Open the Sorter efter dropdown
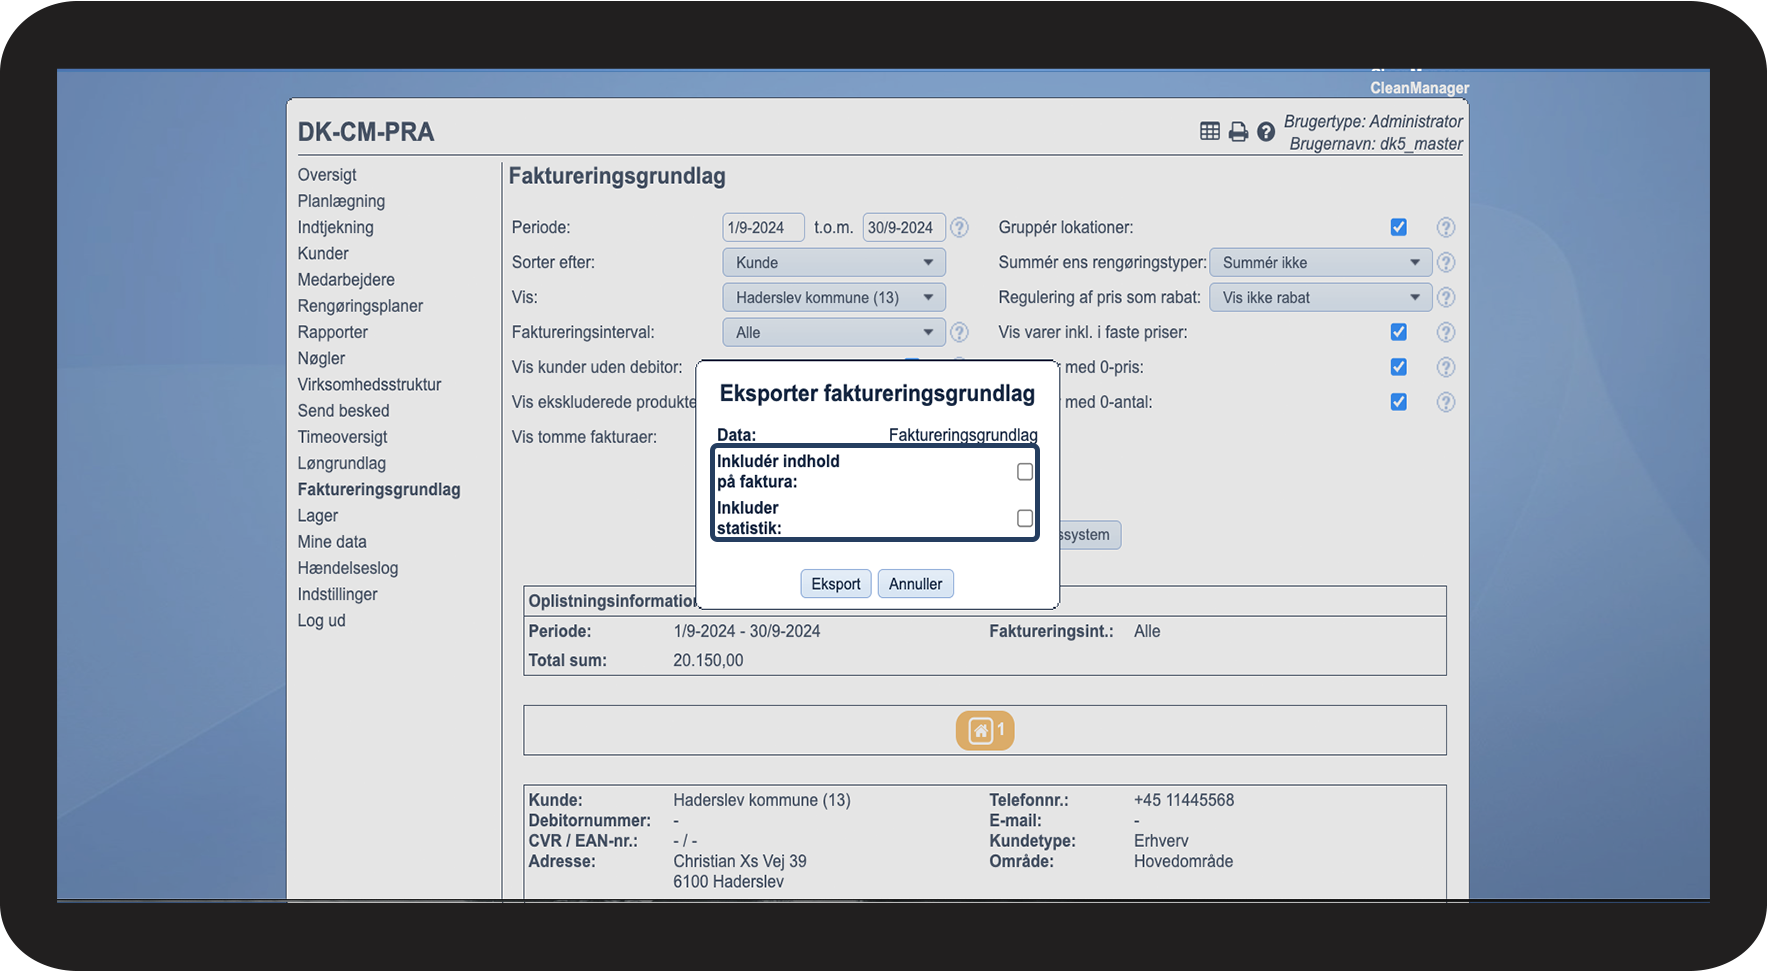The width and height of the screenshot is (1767, 971). tap(833, 263)
